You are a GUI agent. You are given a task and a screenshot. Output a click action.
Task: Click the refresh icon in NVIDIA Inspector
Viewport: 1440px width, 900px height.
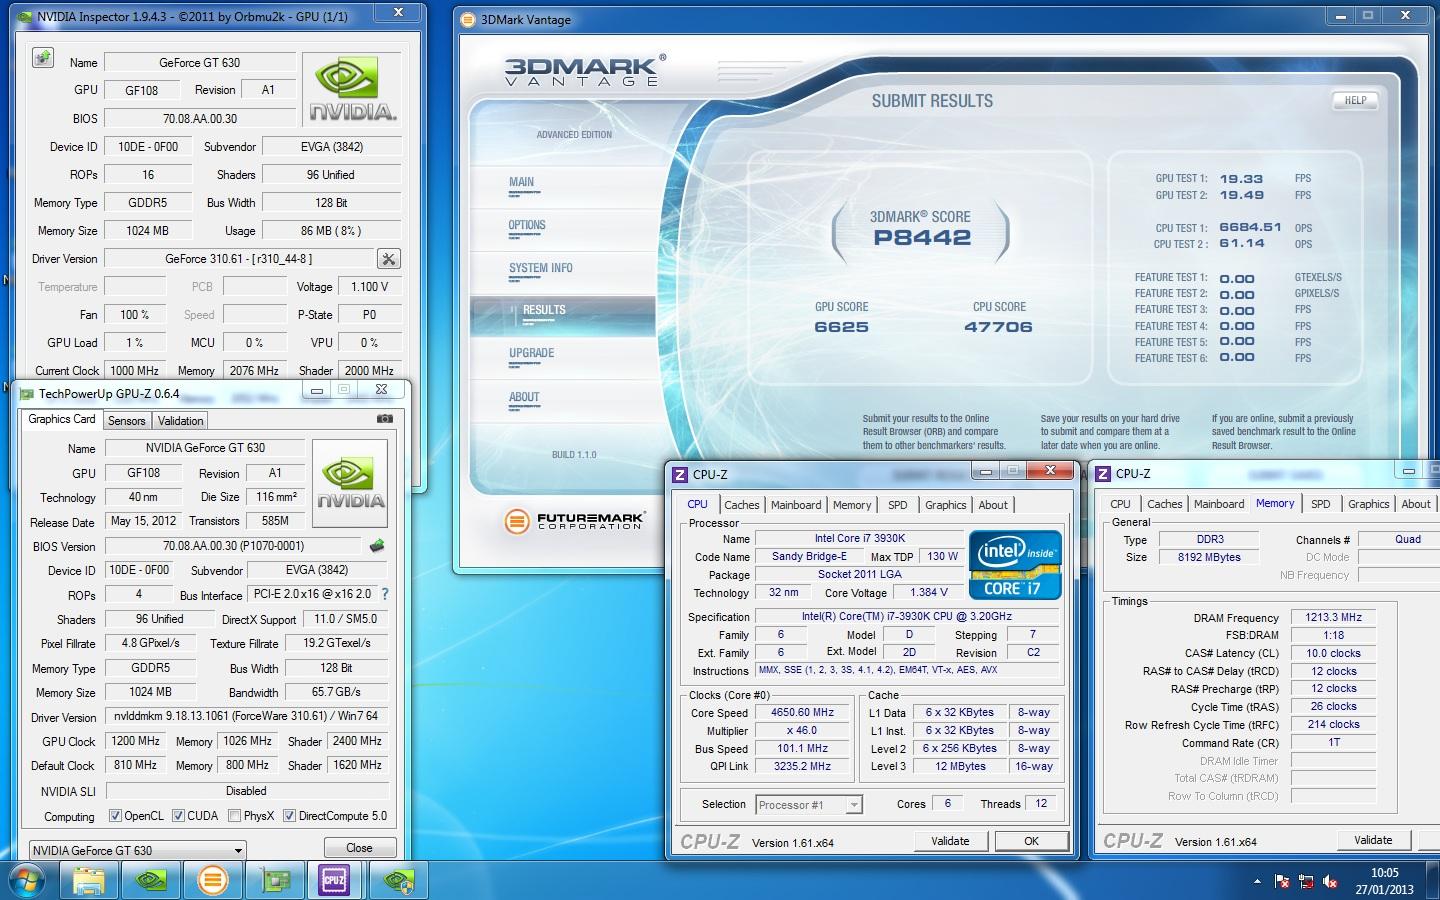(43, 58)
